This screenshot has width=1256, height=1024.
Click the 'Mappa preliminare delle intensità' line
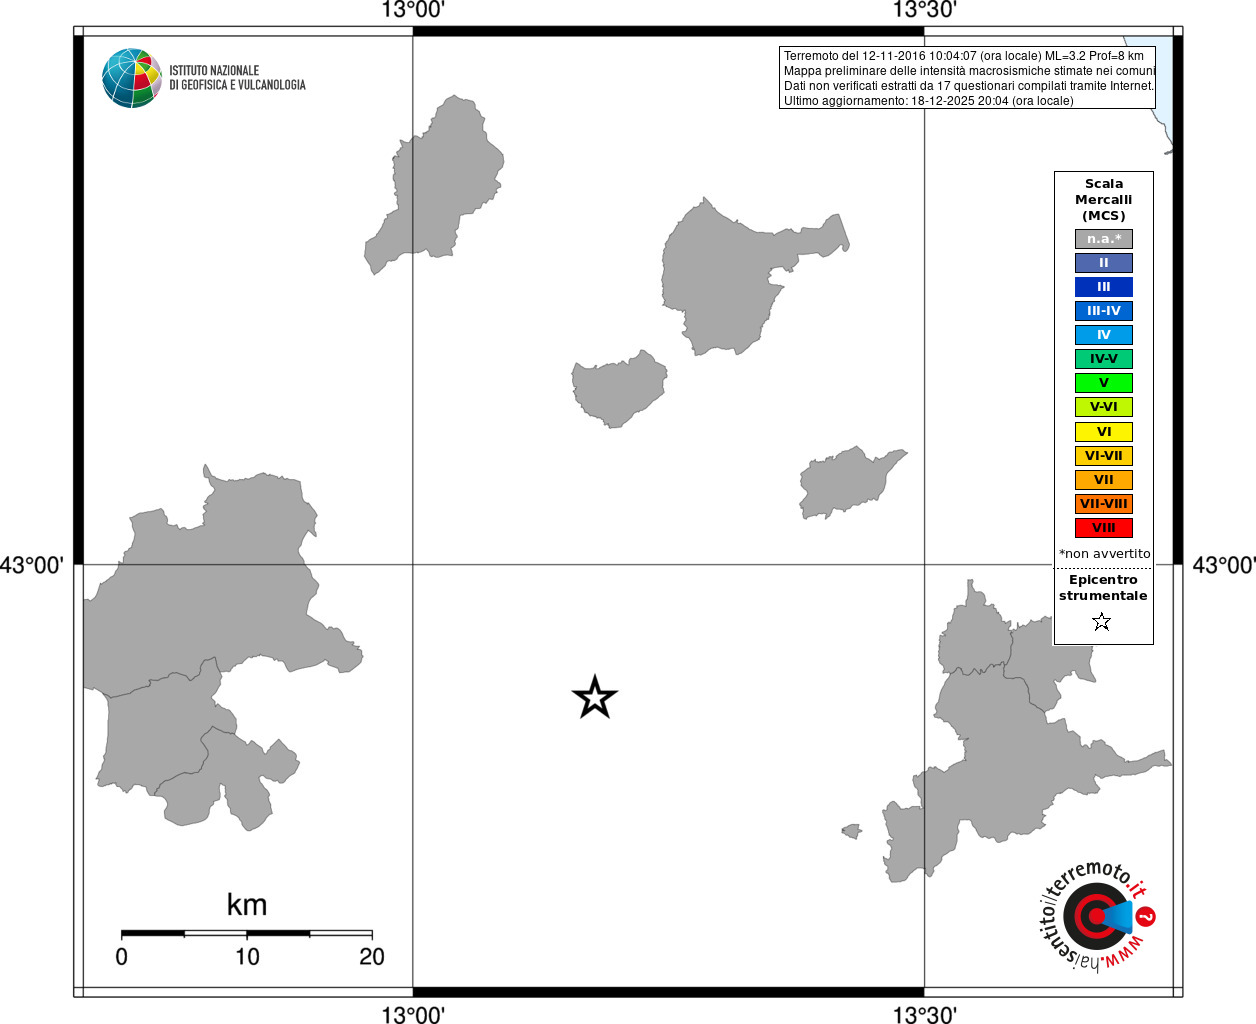[969, 71]
